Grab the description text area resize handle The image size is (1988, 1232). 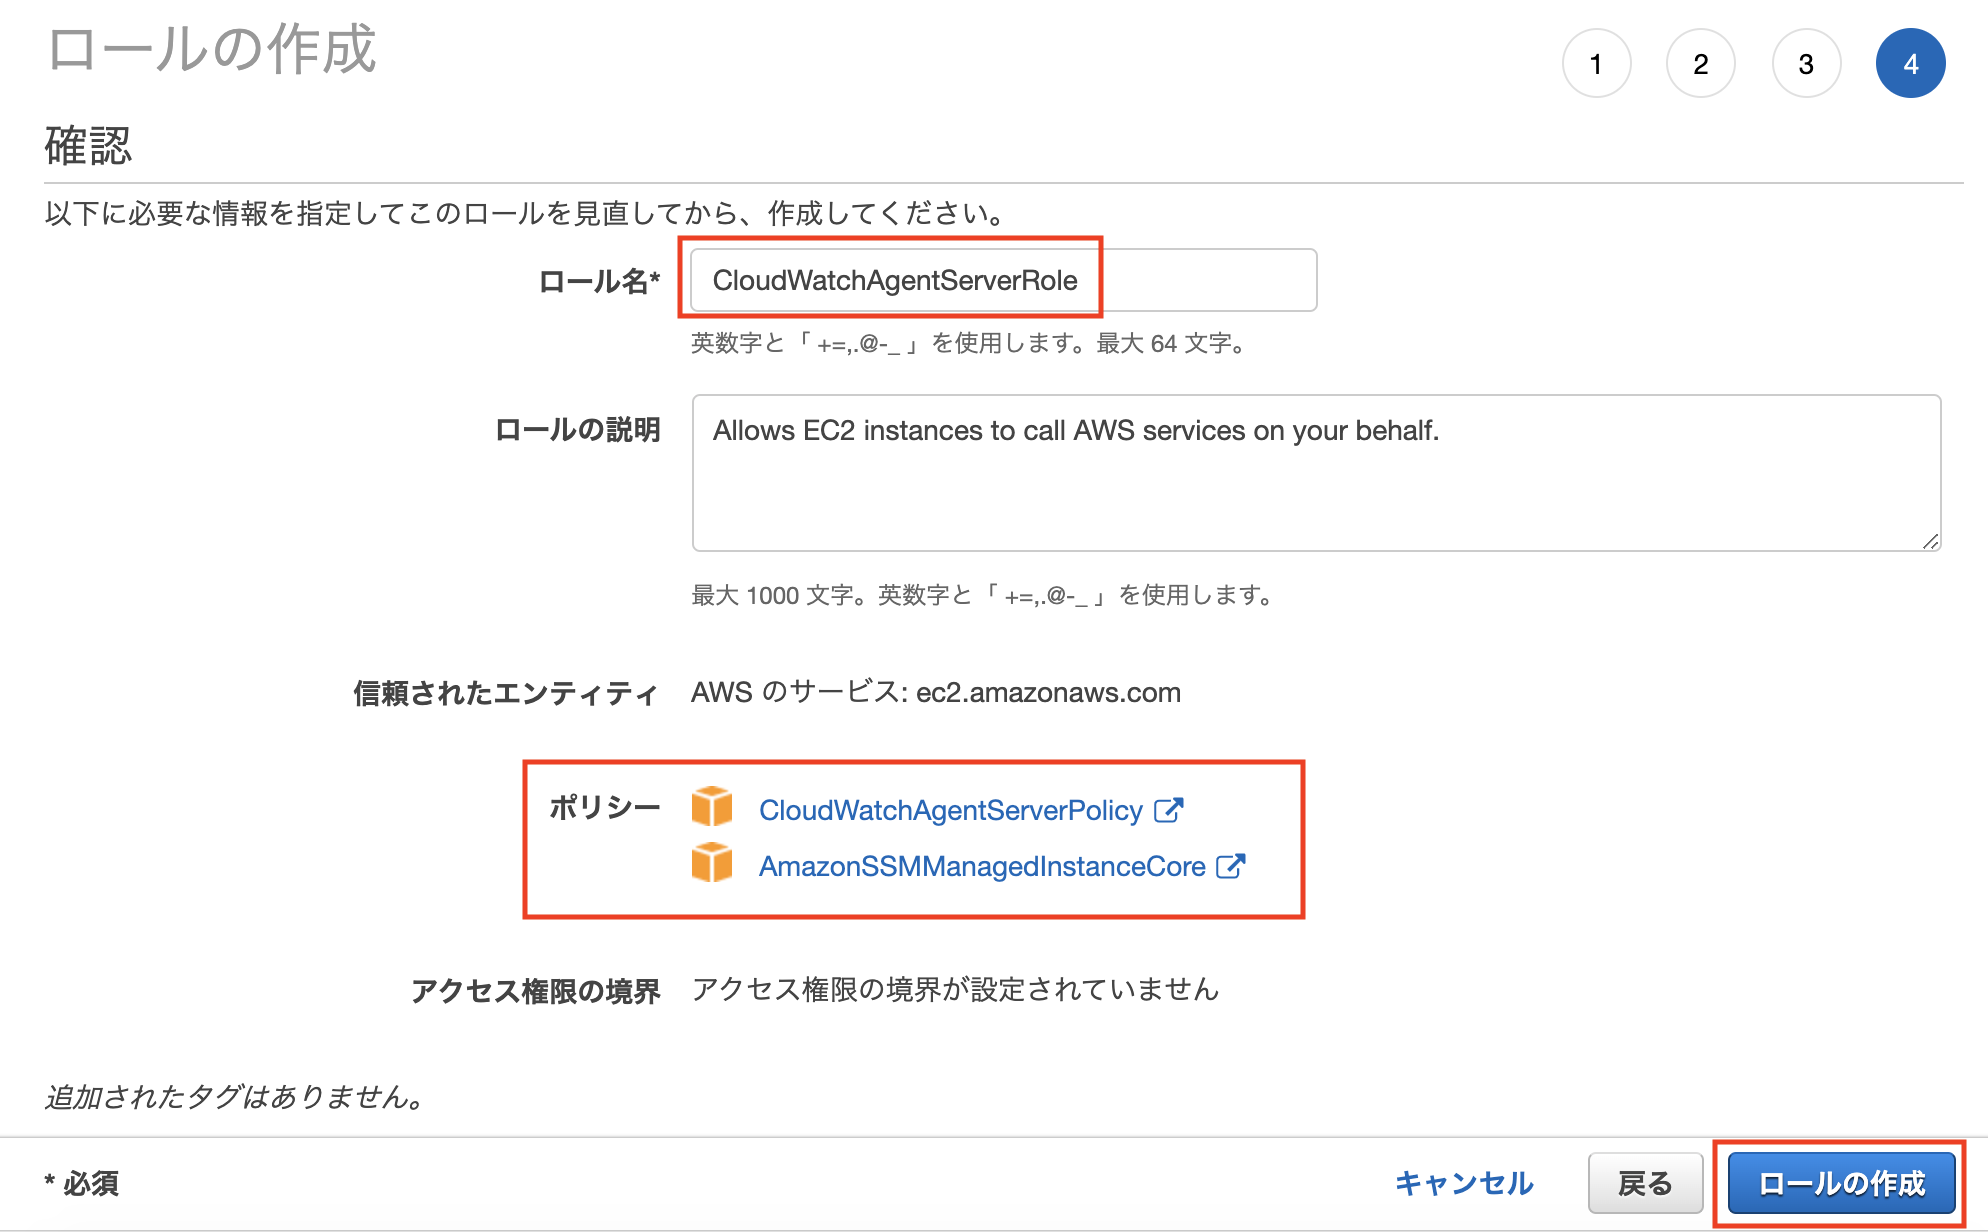click(x=1930, y=541)
